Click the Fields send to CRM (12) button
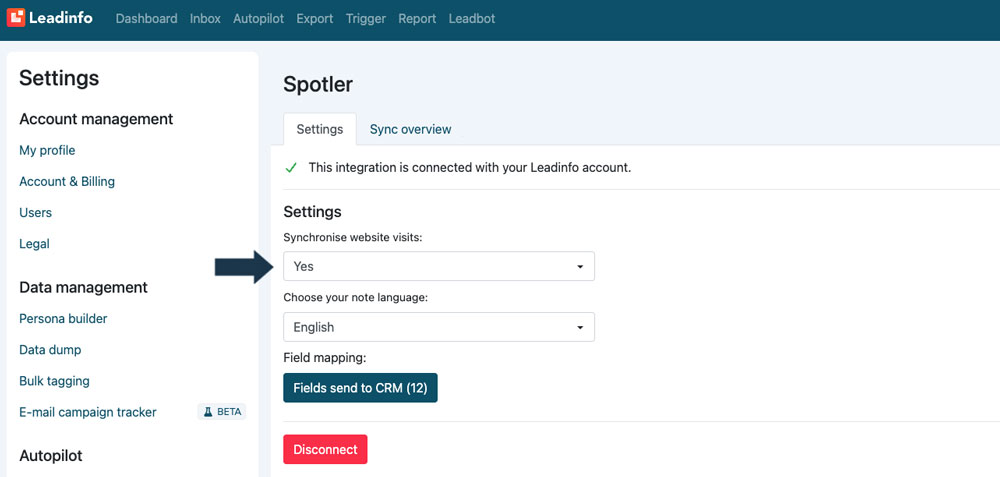 [x=360, y=388]
